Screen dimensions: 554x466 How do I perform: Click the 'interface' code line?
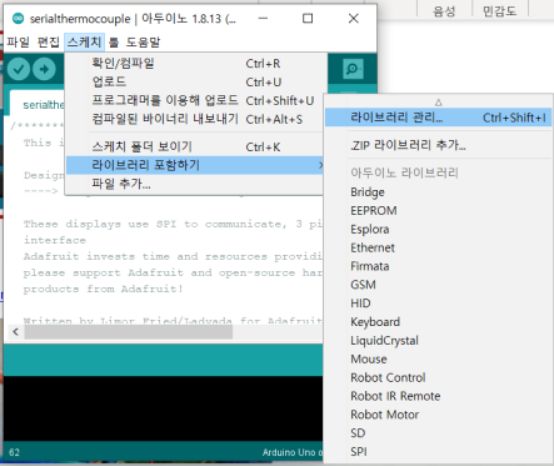55,240
